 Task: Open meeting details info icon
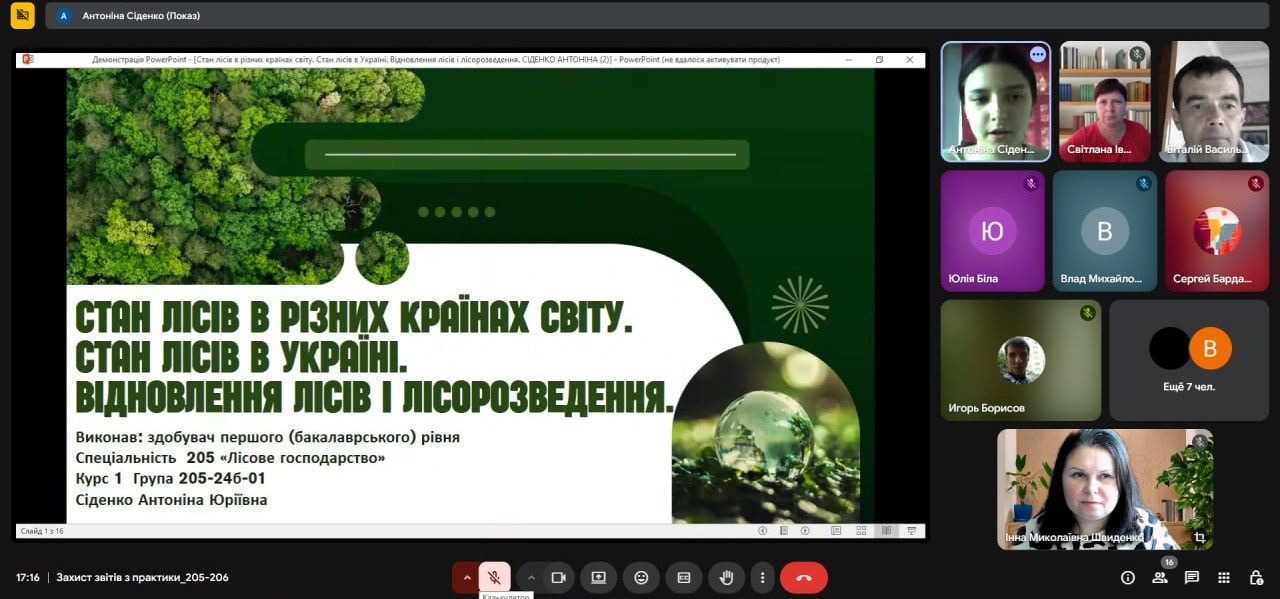[1128, 577]
